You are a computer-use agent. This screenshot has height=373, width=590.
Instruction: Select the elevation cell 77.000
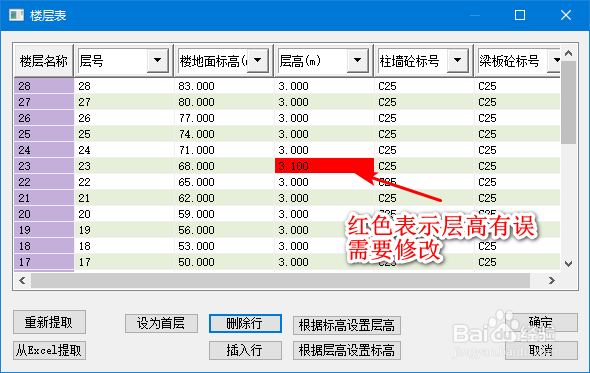click(x=224, y=118)
